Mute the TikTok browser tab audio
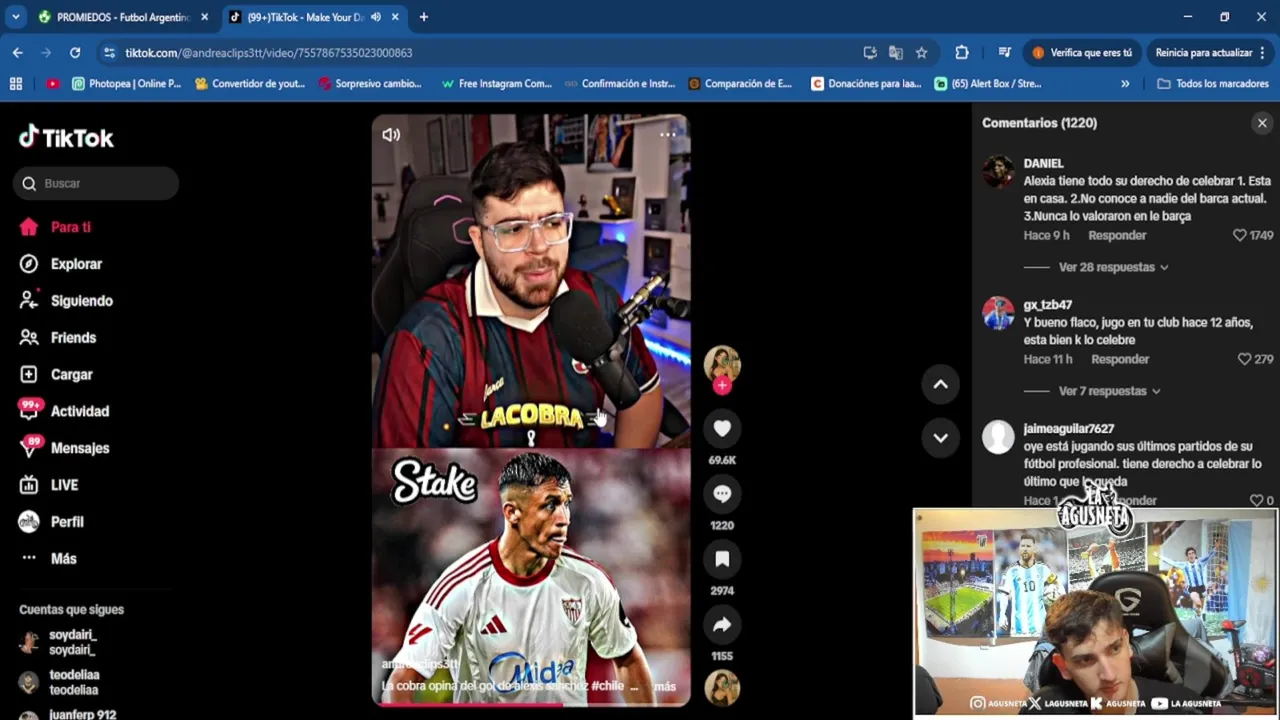The image size is (1280, 720). (376, 17)
